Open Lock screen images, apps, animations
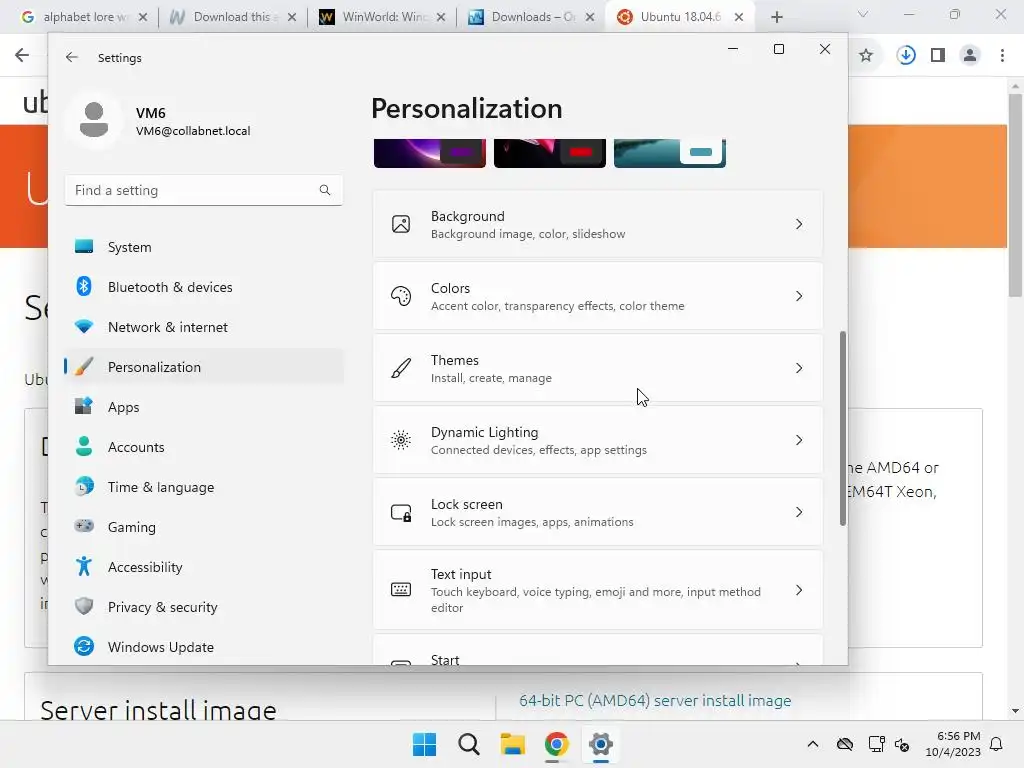This screenshot has width=1024, height=768. coord(598,512)
